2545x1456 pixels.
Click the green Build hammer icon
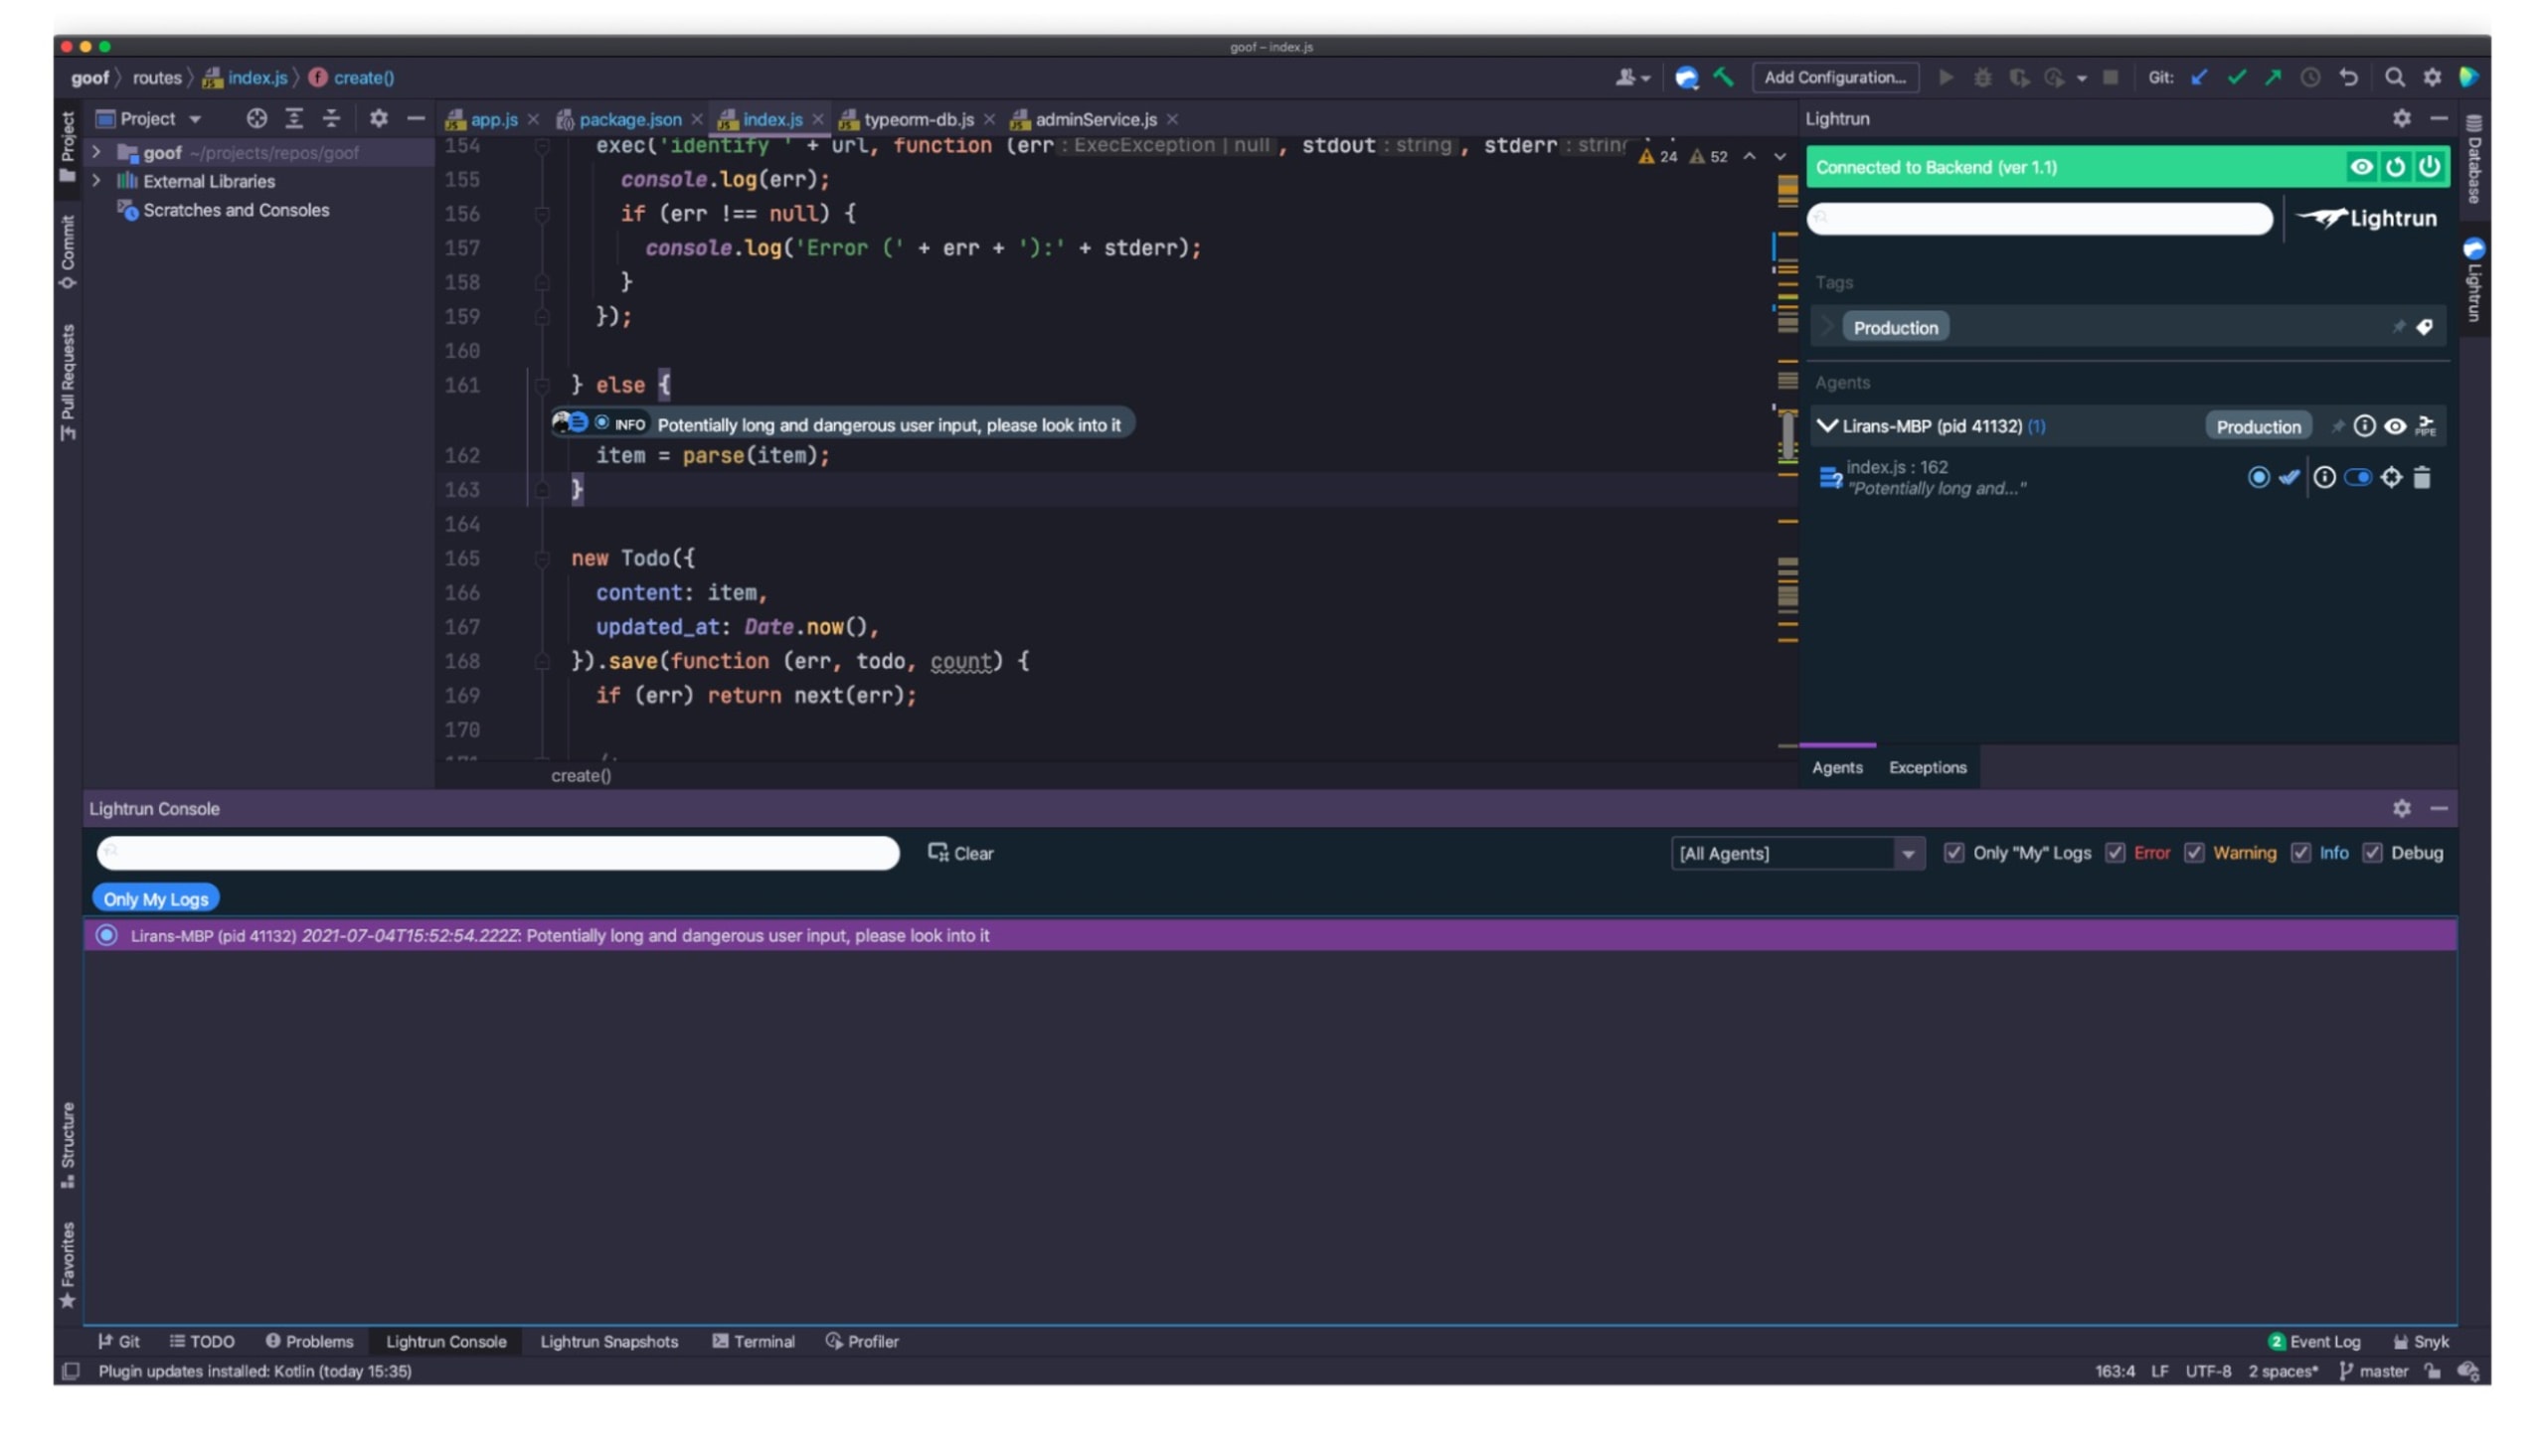[1723, 76]
